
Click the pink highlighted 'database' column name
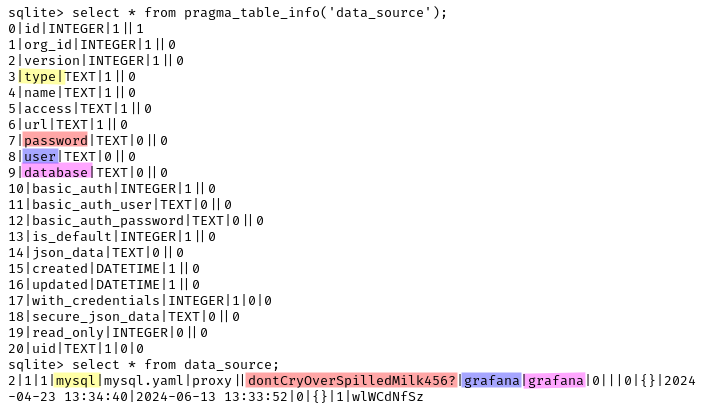pyautogui.click(x=57, y=173)
